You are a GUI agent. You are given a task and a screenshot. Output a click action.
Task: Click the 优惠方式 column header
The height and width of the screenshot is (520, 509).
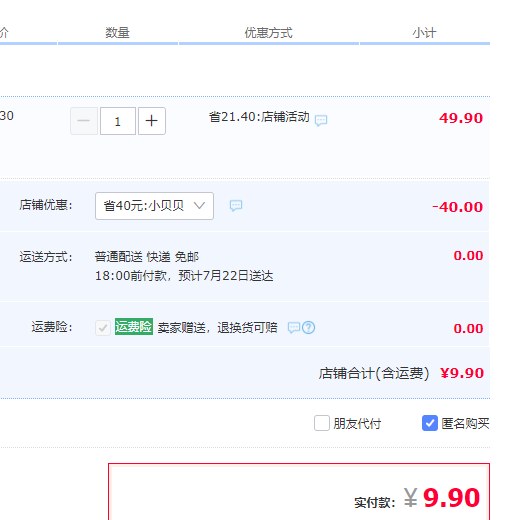point(268,33)
